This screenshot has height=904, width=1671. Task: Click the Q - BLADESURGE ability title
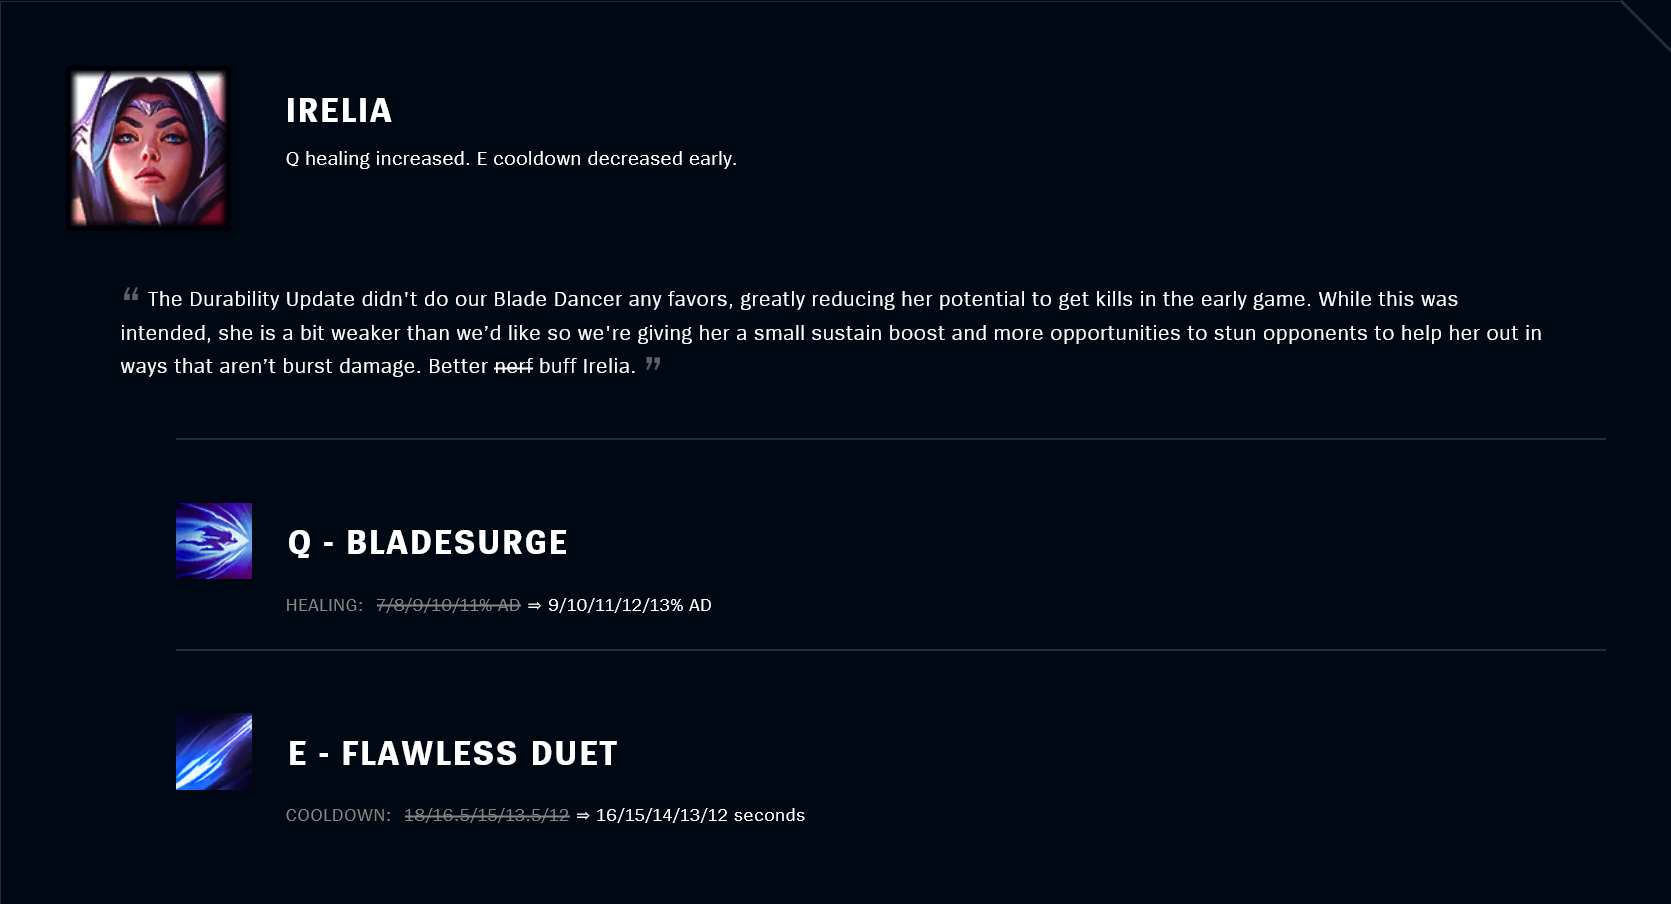pos(428,542)
